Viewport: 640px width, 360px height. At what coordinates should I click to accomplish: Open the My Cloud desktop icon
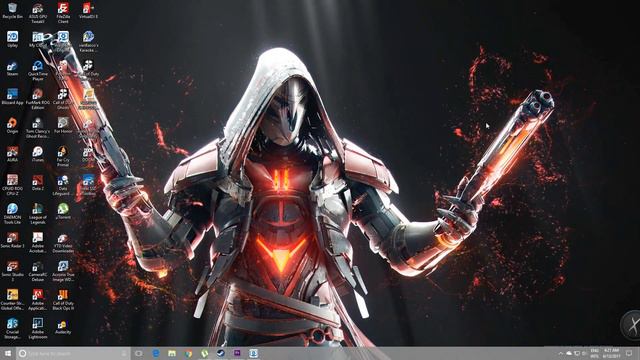(x=38, y=40)
